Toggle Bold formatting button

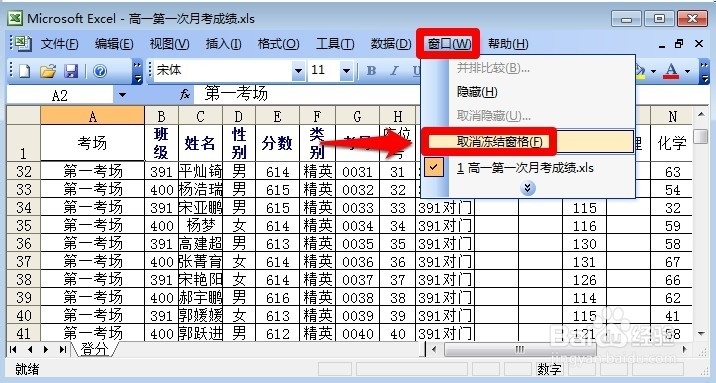click(x=371, y=71)
